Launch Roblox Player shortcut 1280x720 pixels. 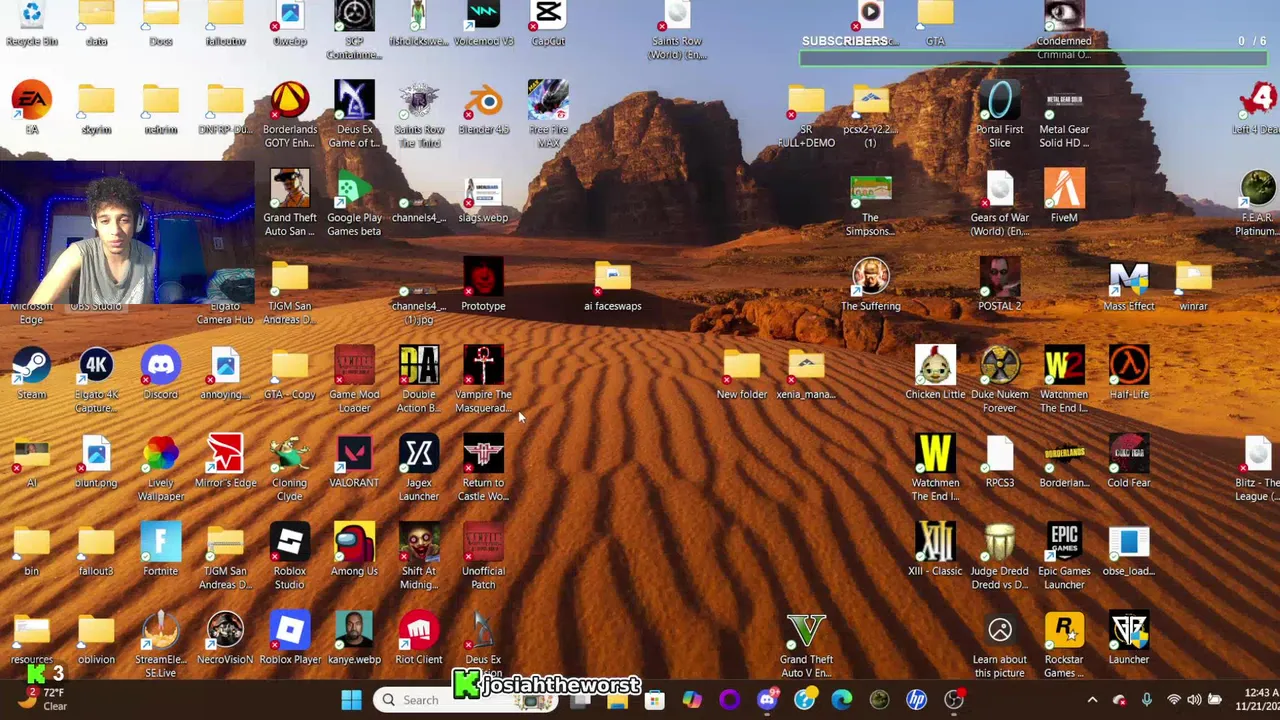[290, 638]
